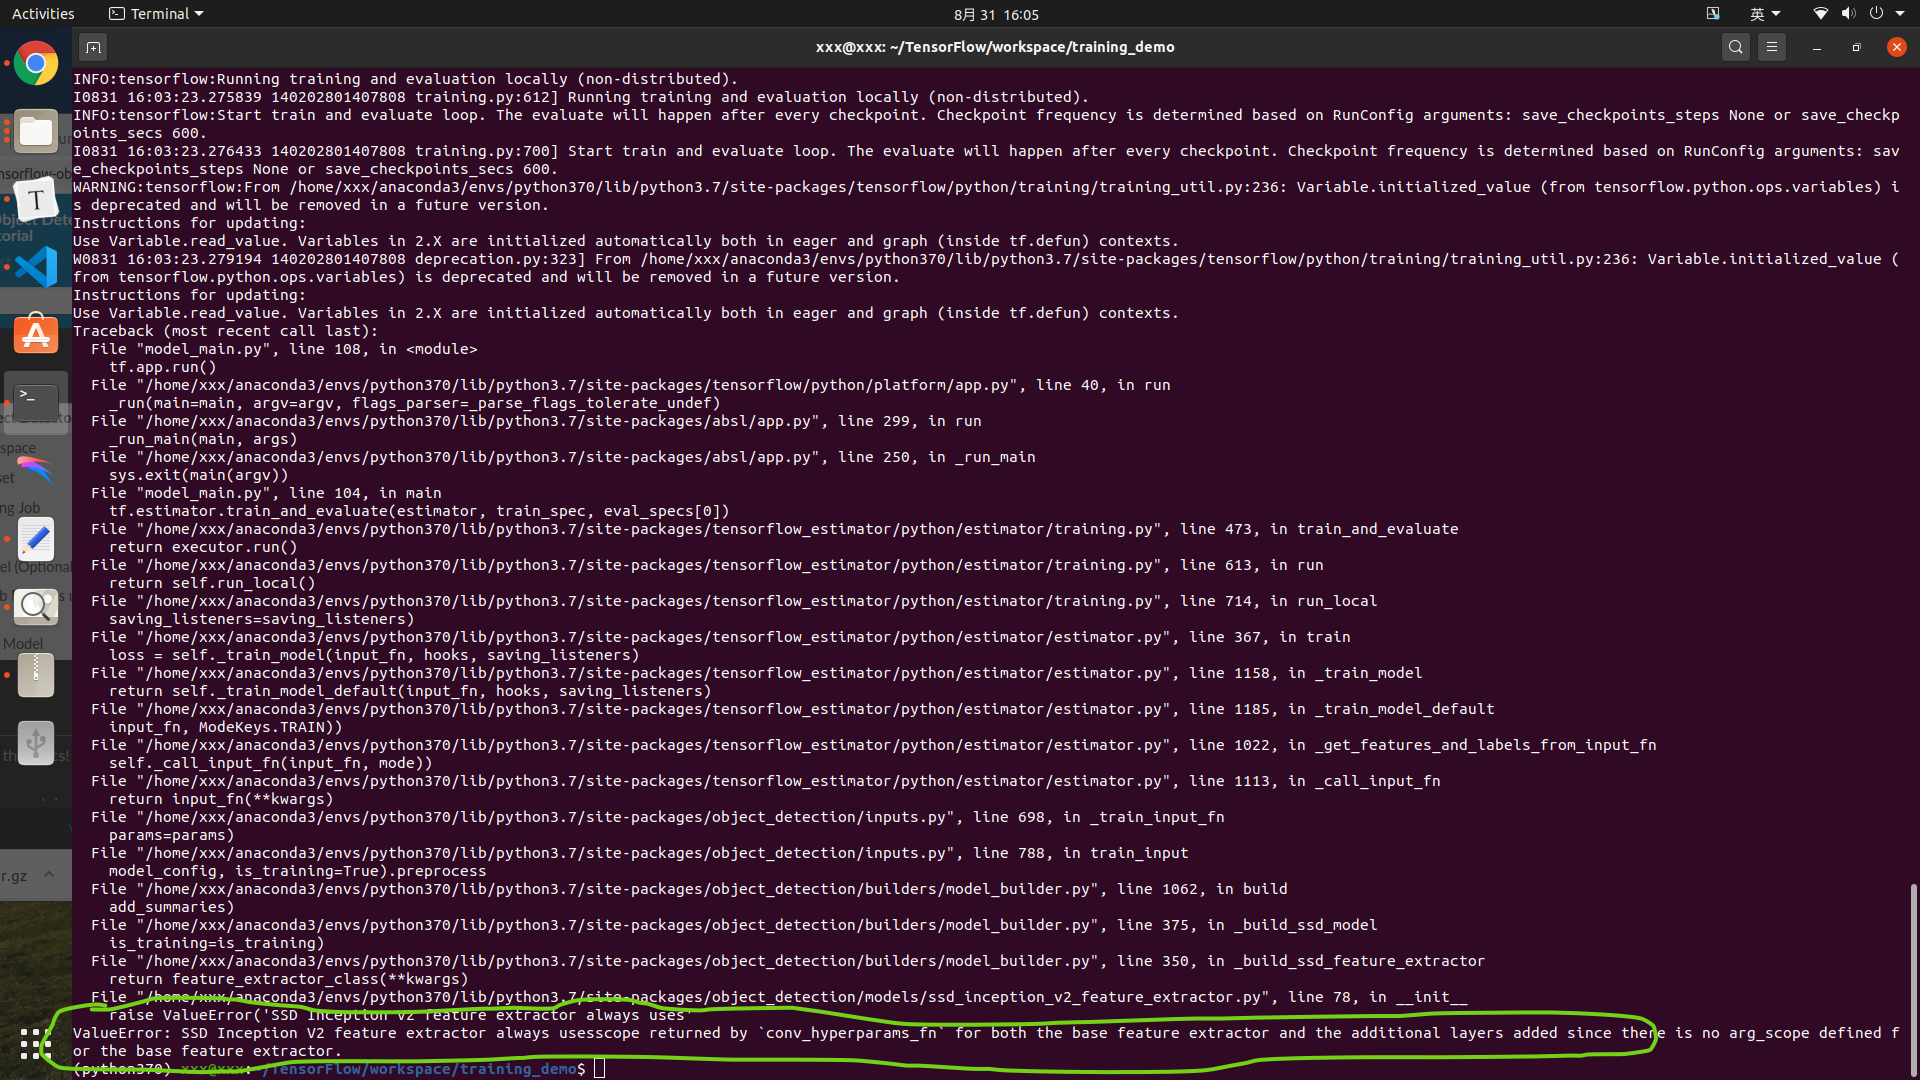Open the input language dropdown
The height and width of the screenshot is (1080, 1920).
[1764, 14]
